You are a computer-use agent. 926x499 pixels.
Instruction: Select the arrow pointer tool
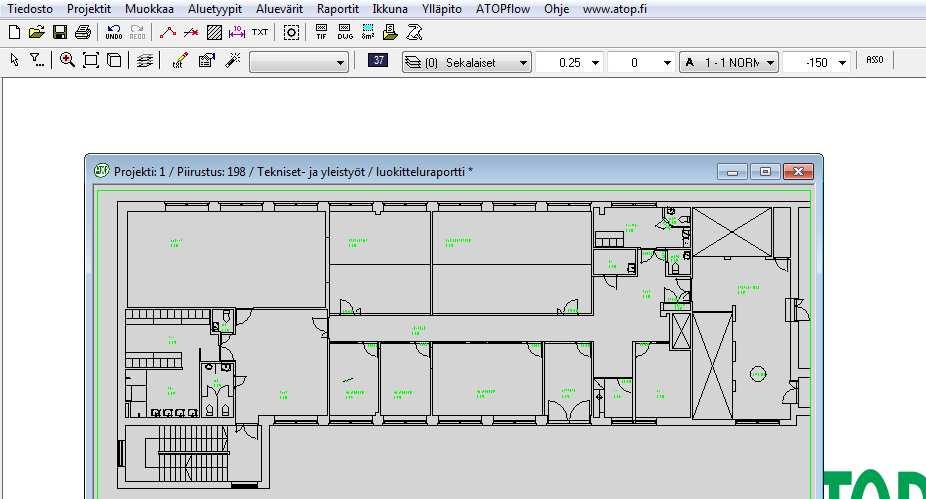coord(15,60)
